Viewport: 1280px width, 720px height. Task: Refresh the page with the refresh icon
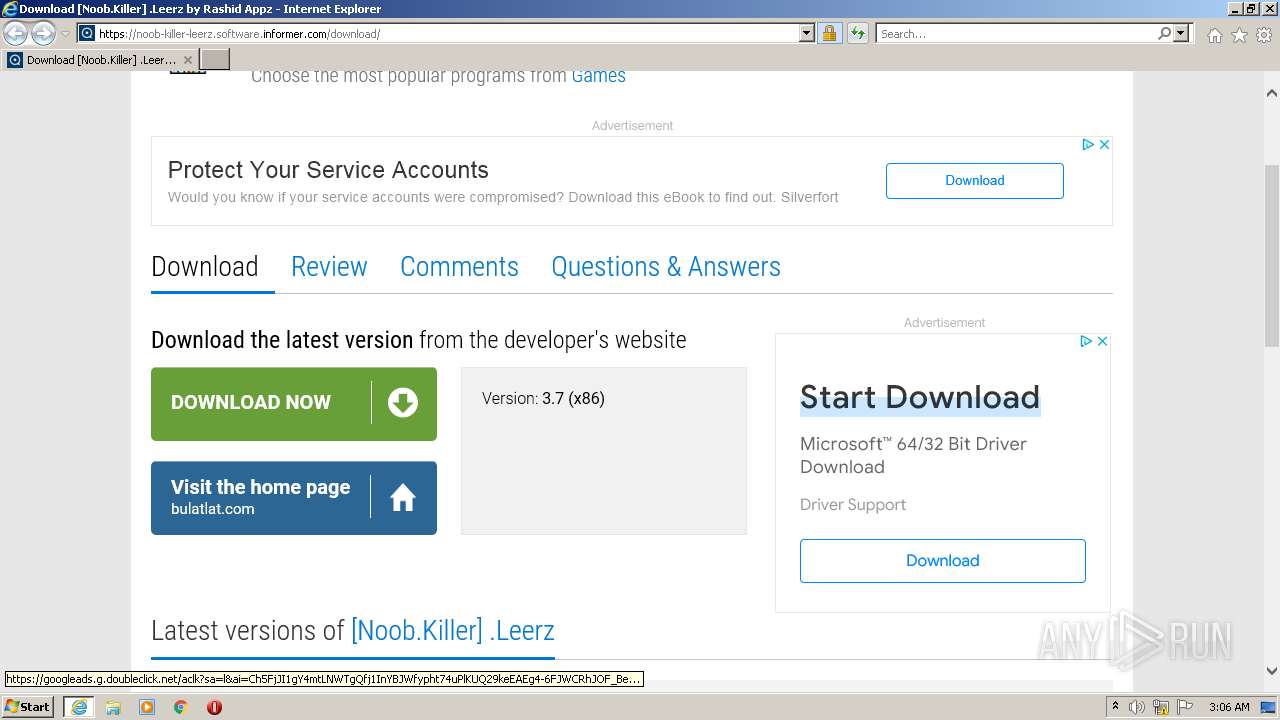[x=858, y=33]
